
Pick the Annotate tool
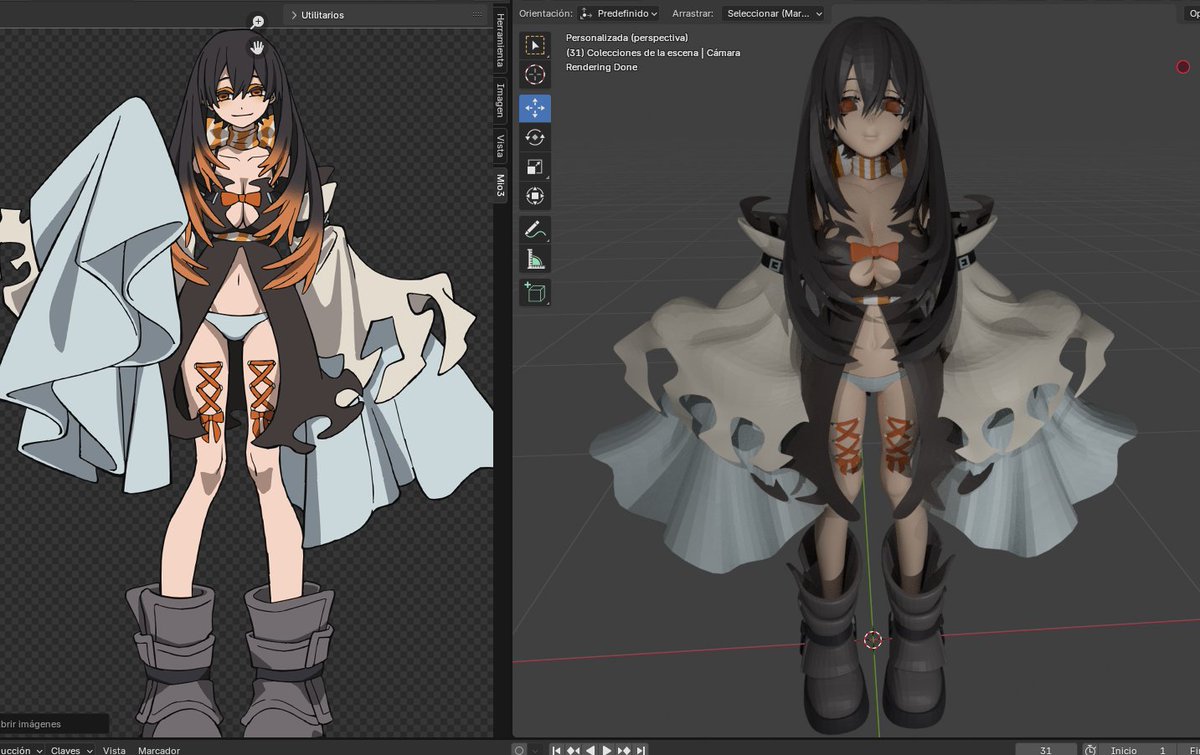click(x=535, y=228)
